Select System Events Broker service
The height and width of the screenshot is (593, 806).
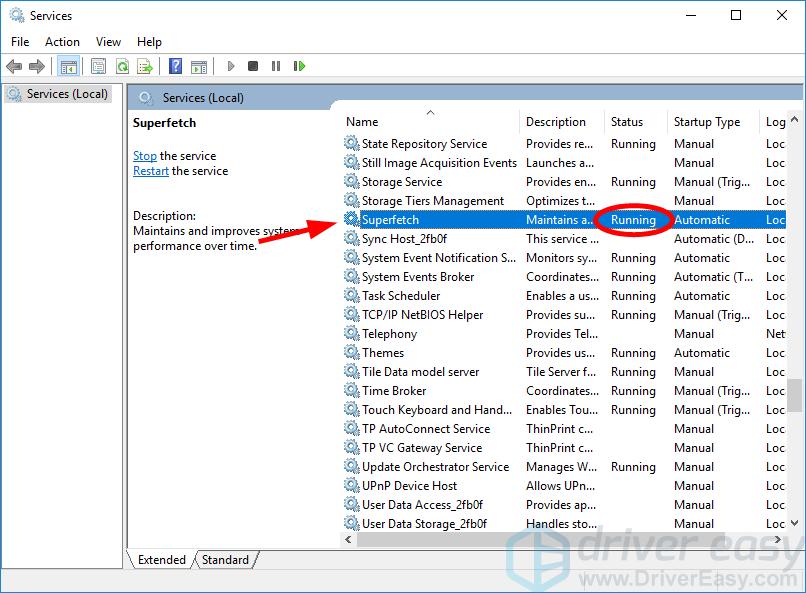(x=564, y=276)
